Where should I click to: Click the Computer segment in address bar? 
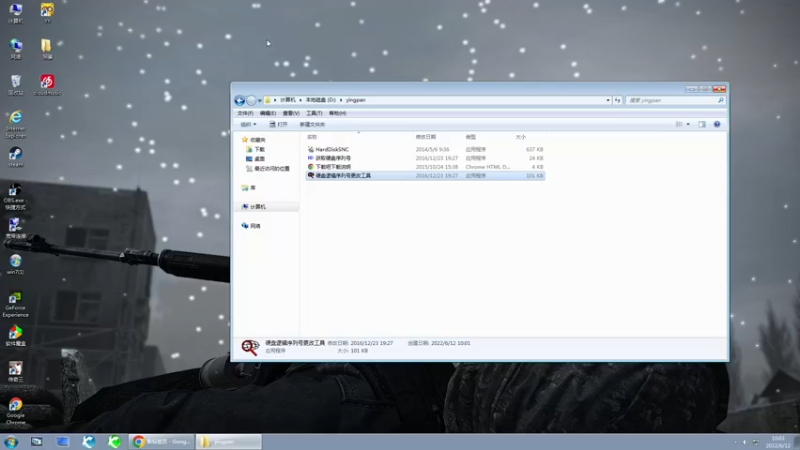pos(288,100)
